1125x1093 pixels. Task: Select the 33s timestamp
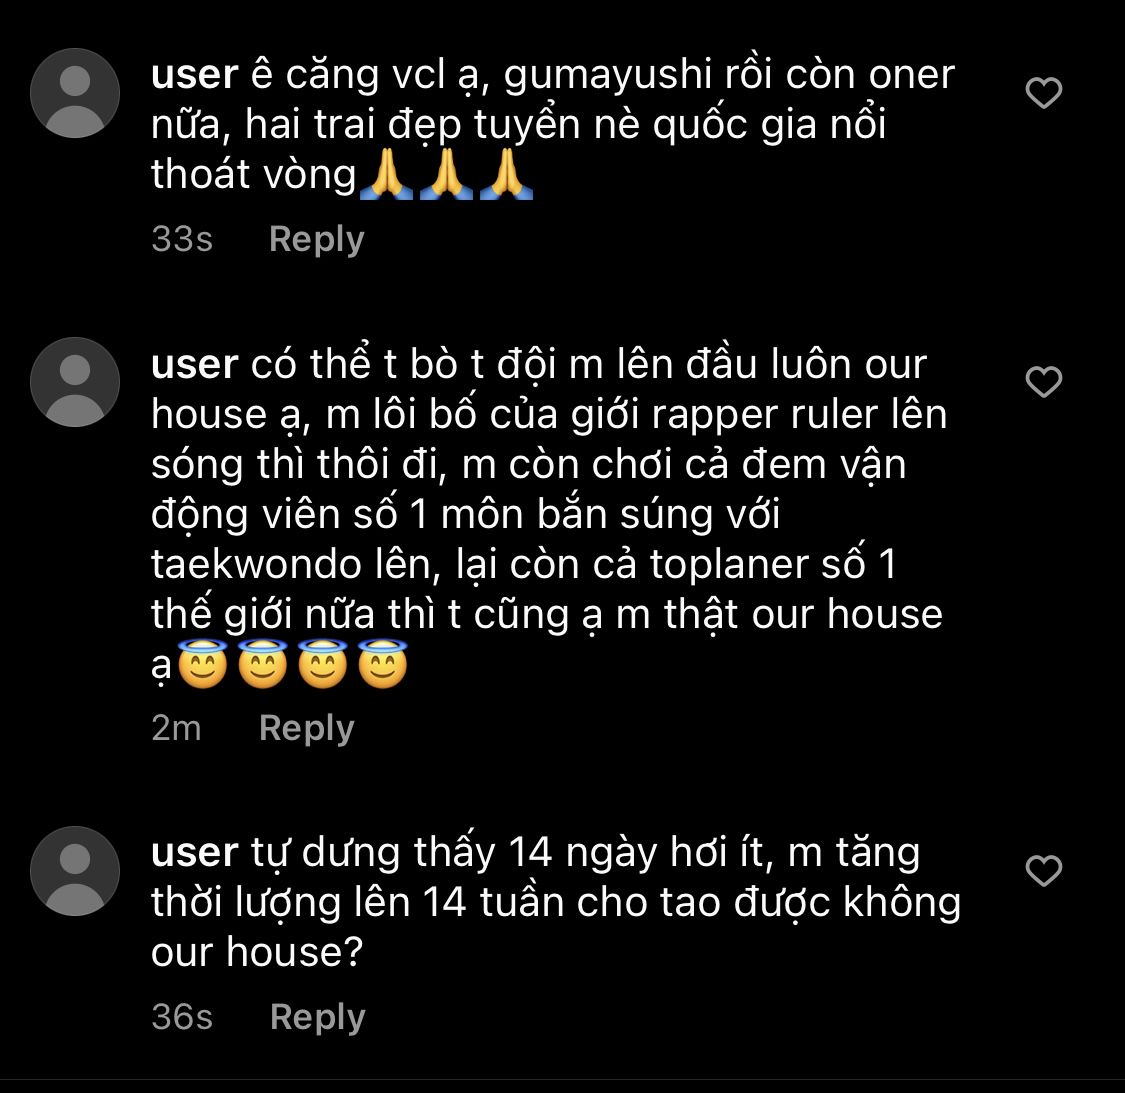pos(182,239)
